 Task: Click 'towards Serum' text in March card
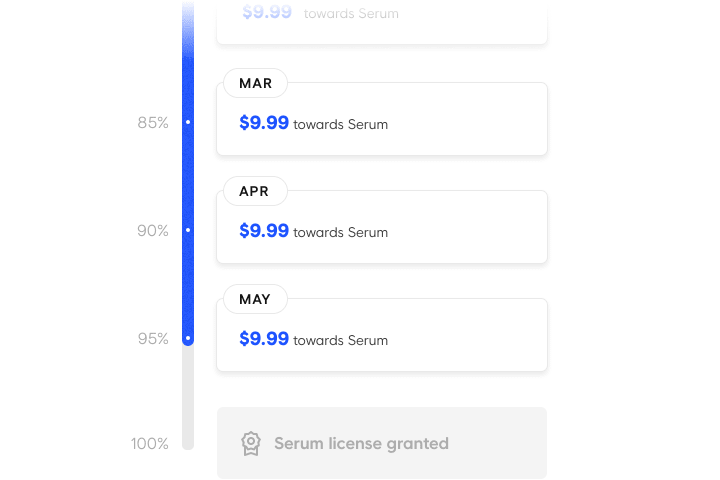pyautogui.click(x=341, y=124)
